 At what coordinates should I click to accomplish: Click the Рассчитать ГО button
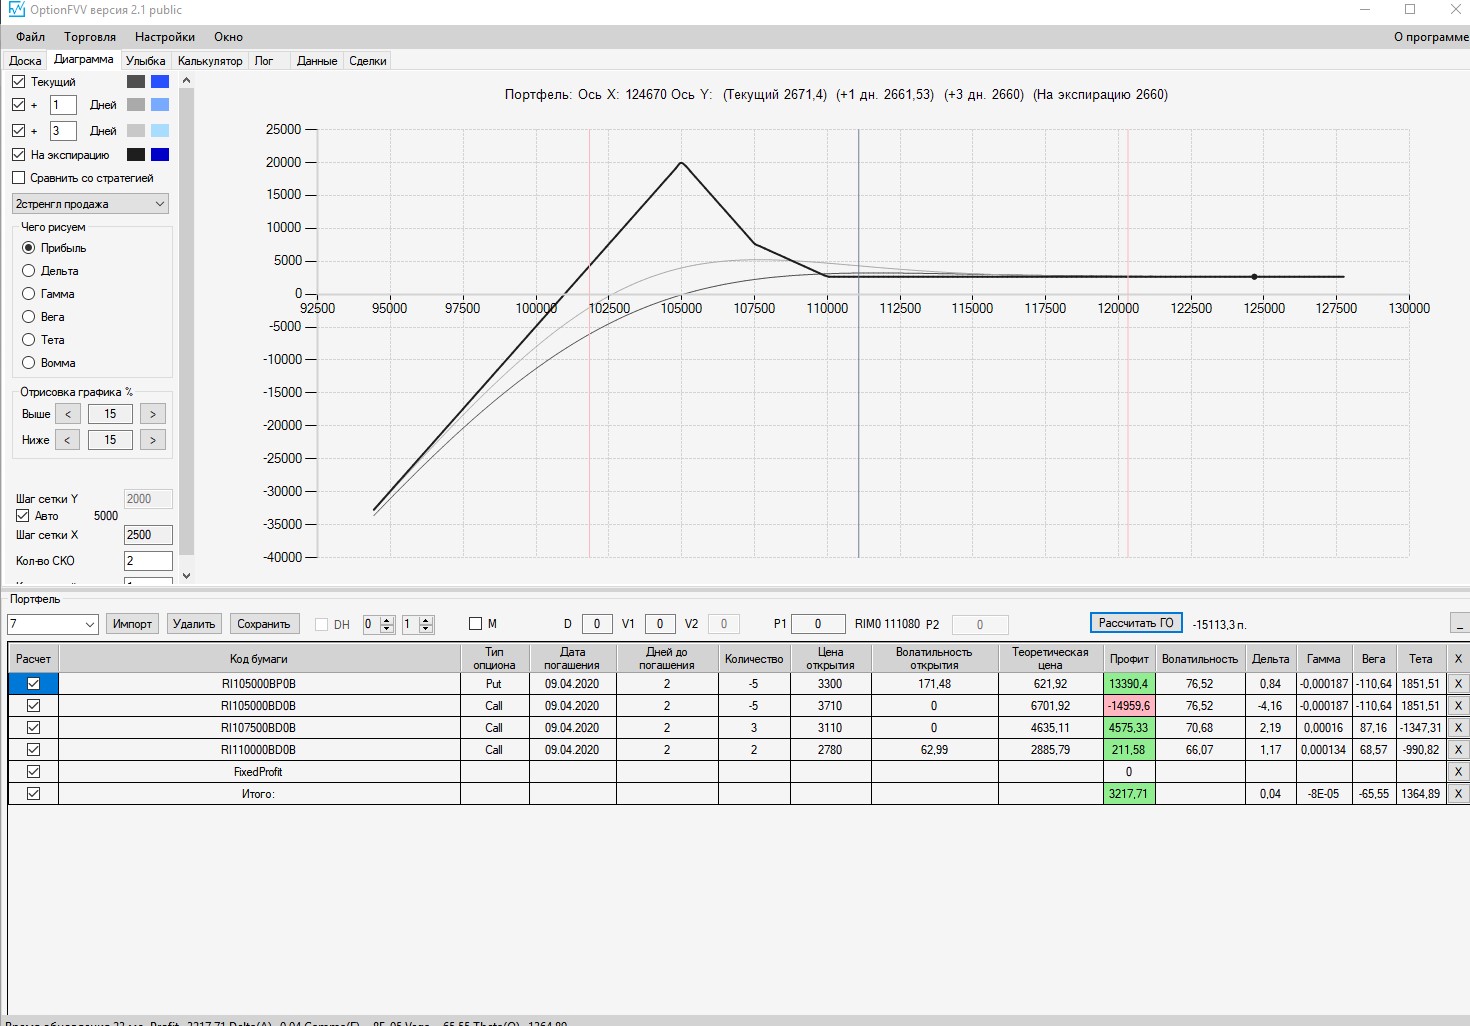(1136, 623)
